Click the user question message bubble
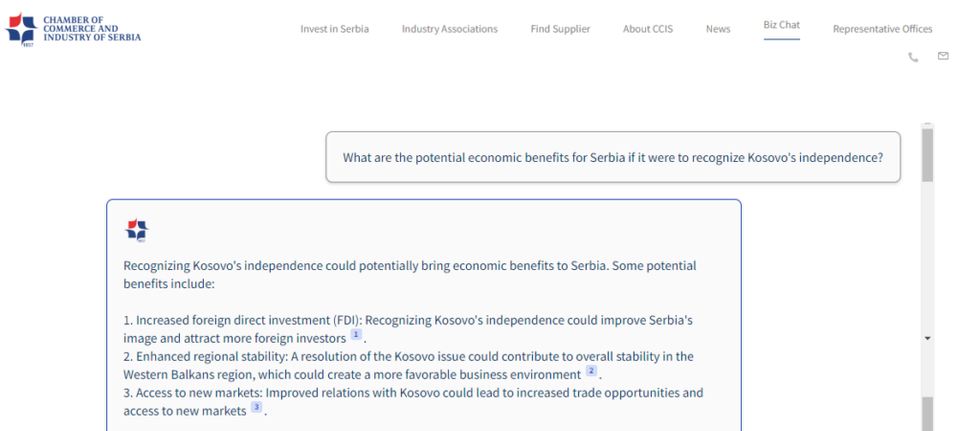Image resolution: width=980 pixels, height=431 pixels. [x=612, y=157]
